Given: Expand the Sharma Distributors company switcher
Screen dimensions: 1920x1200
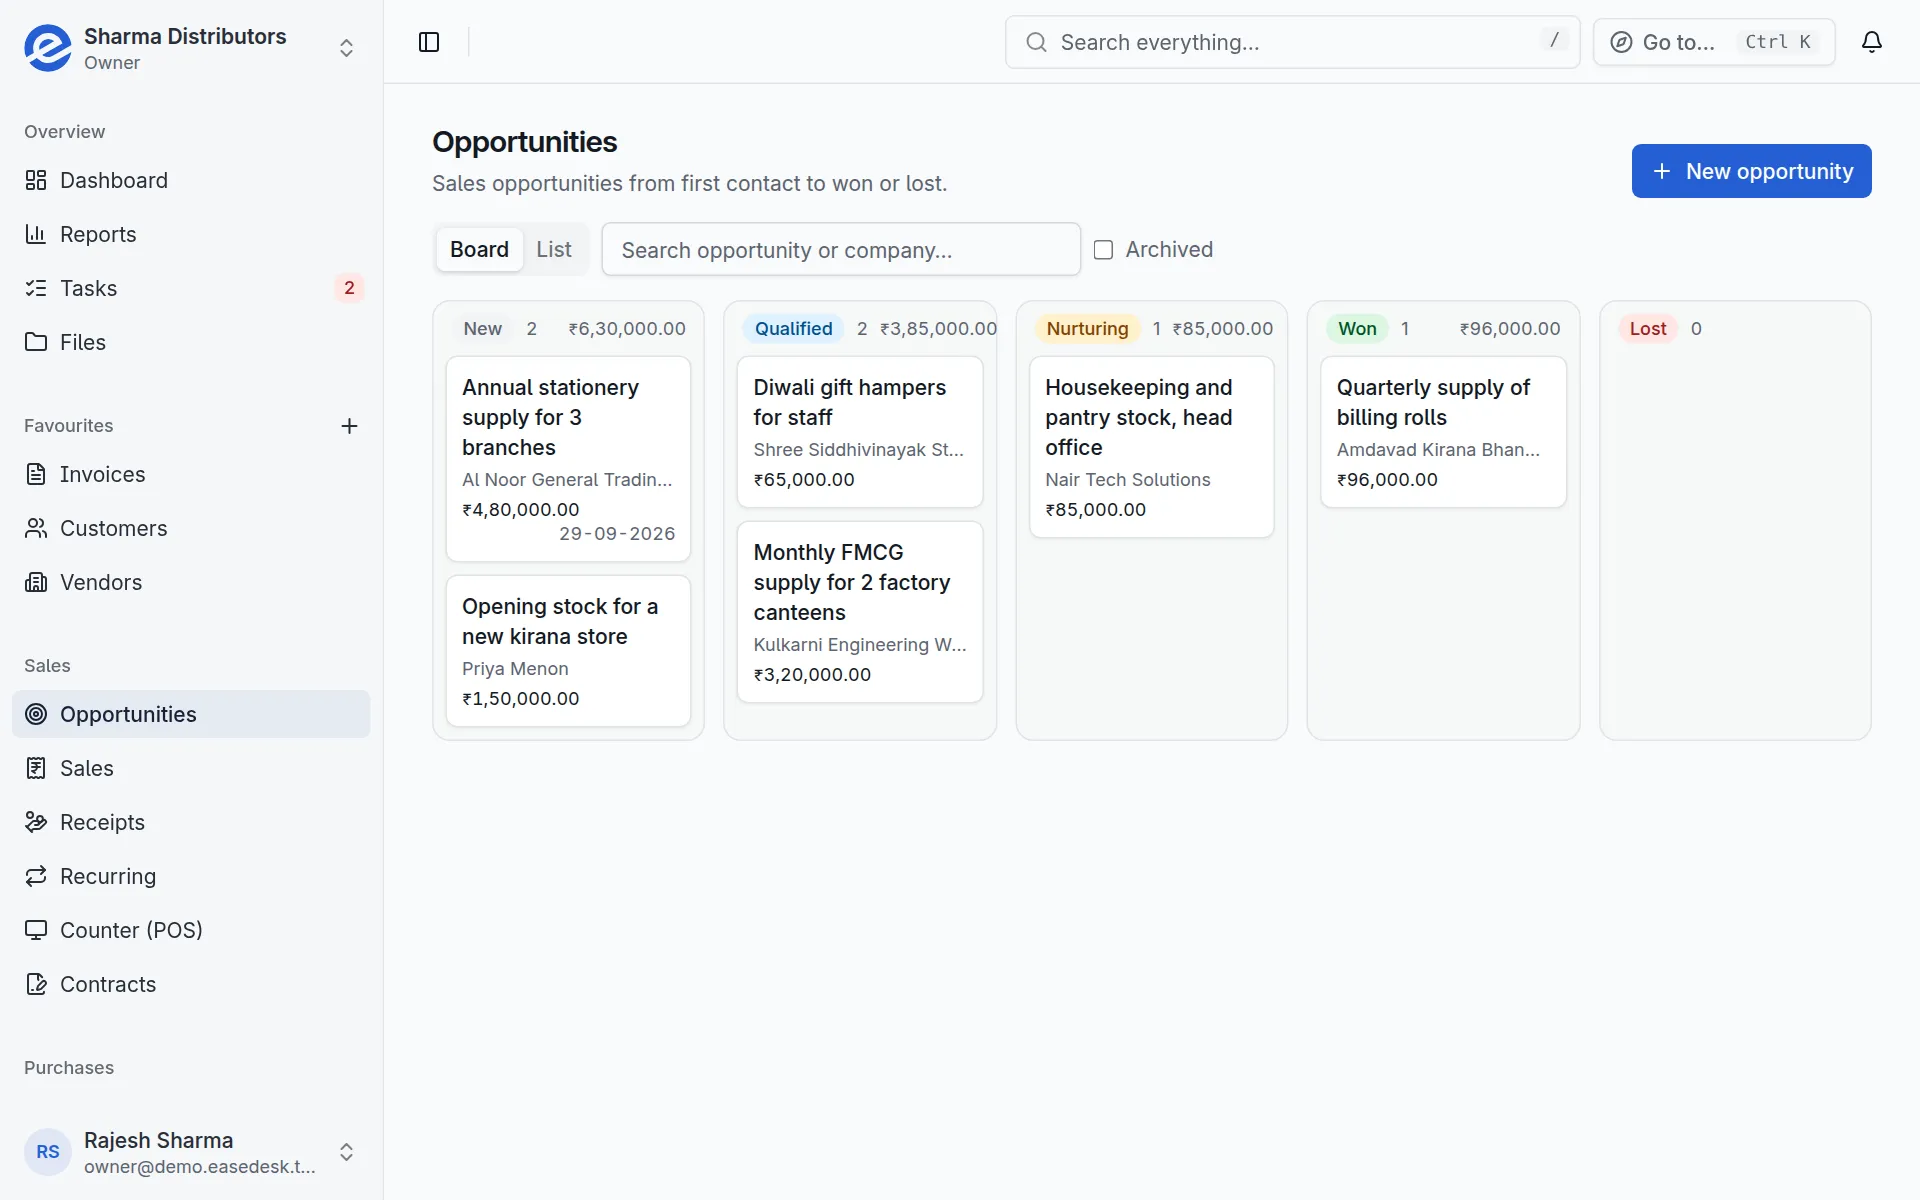Looking at the screenshot, I should pyautogui.click(x=346, y=48).
